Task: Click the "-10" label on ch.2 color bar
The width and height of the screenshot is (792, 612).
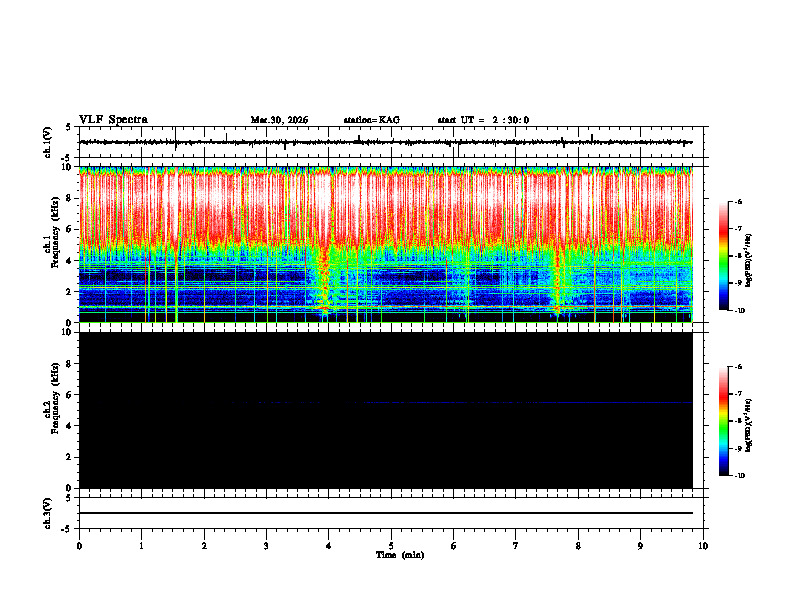Action: click(x=738, y=476)
